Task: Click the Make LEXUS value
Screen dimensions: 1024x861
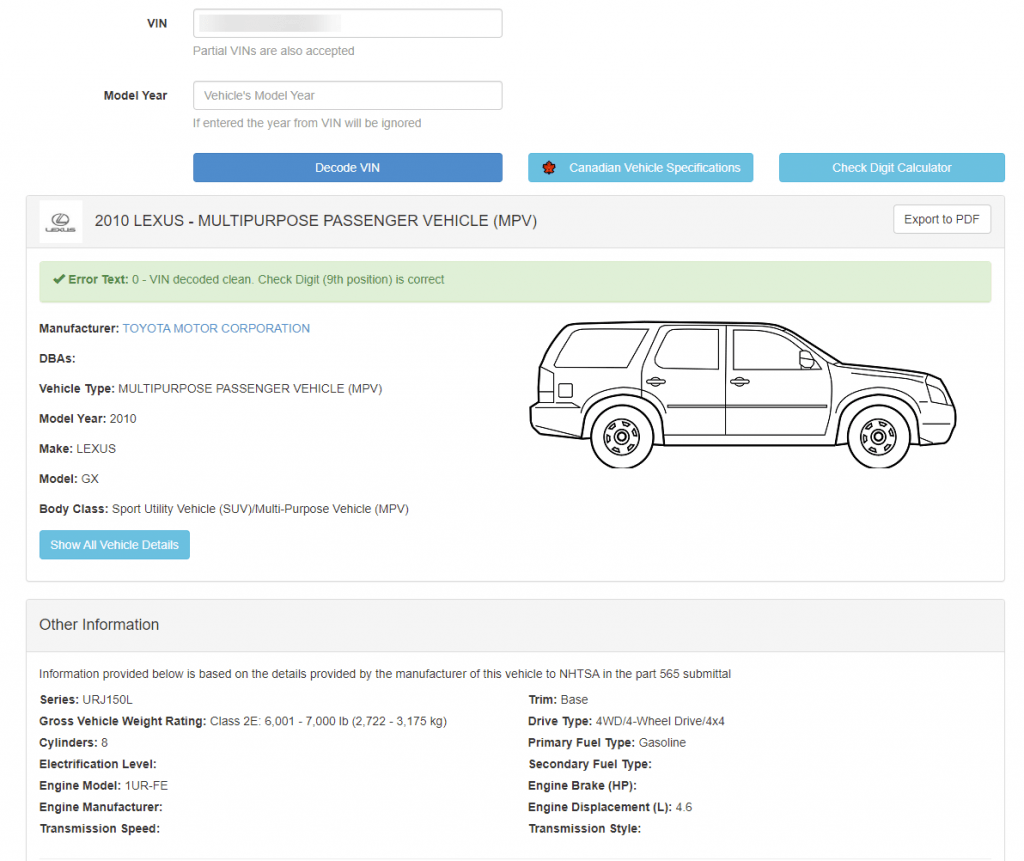Action: (96, 449)
